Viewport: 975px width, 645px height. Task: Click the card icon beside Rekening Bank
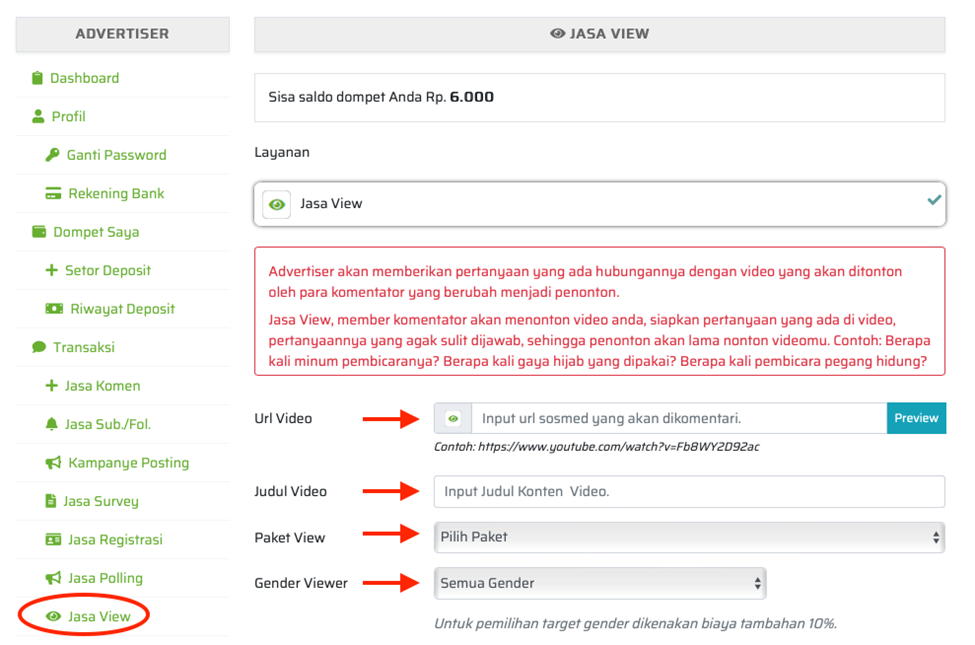pos(53,194)
